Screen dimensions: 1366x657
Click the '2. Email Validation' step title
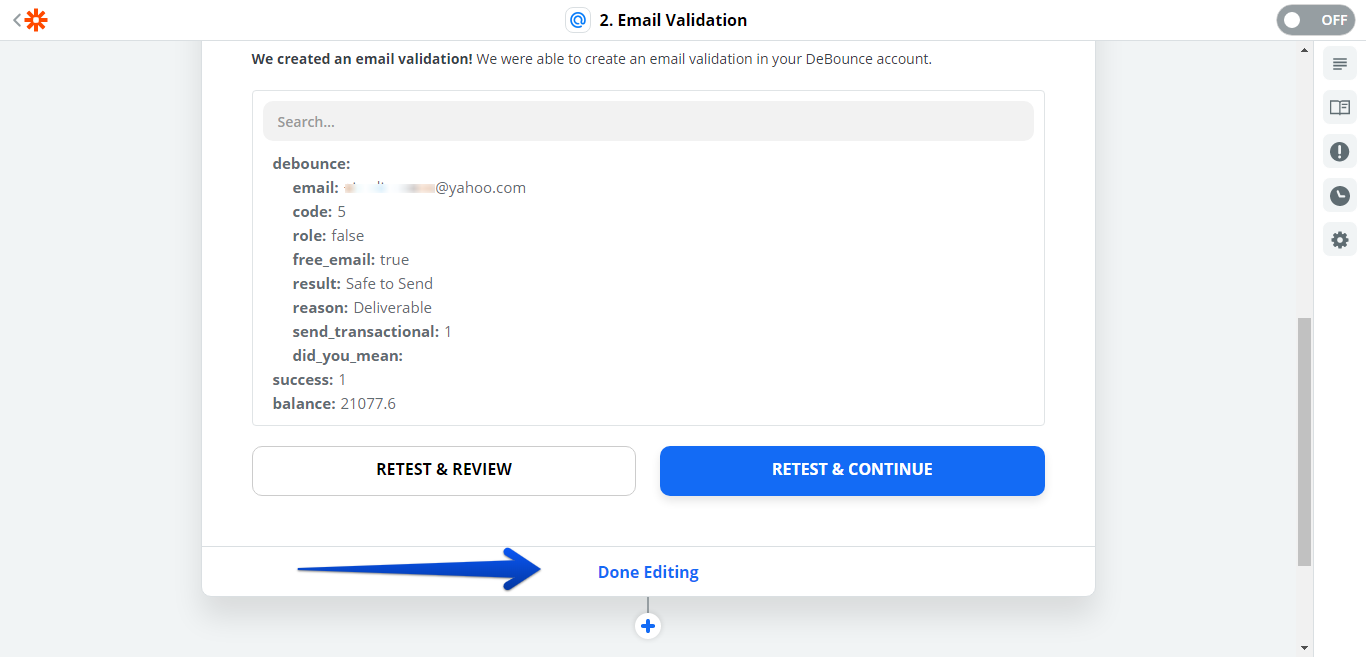coord(673,20)
